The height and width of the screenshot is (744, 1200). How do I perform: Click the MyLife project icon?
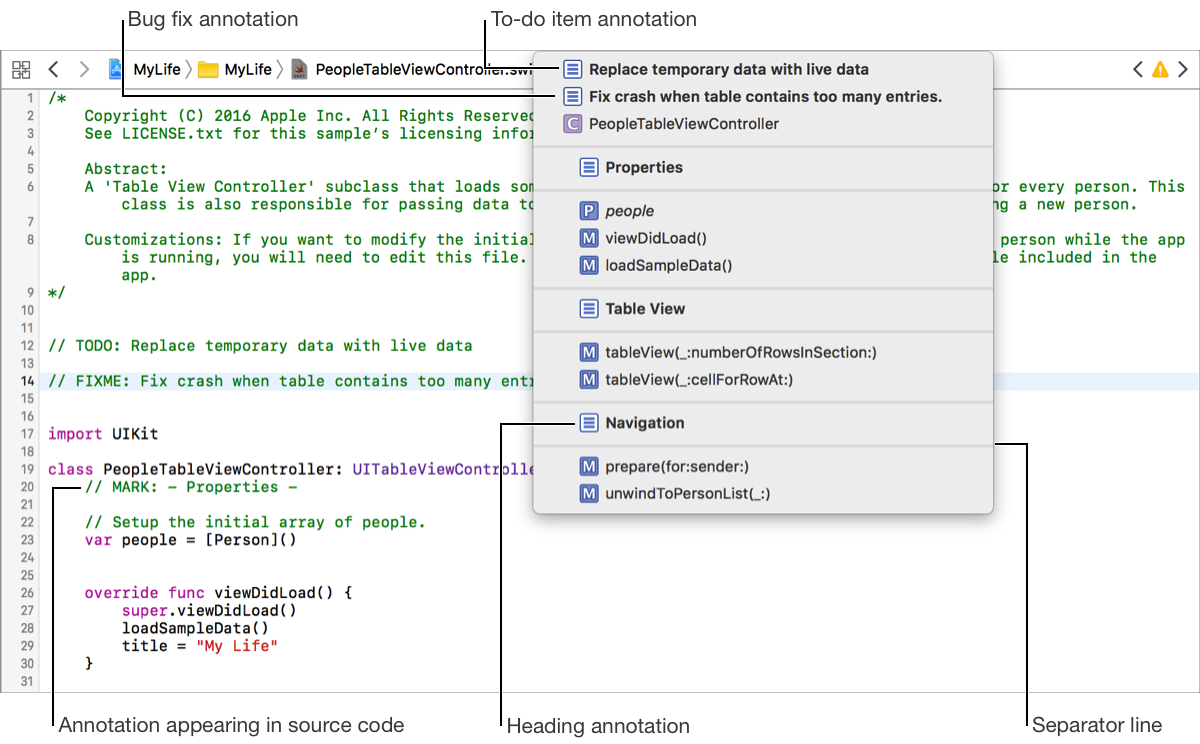pos(117,70)
